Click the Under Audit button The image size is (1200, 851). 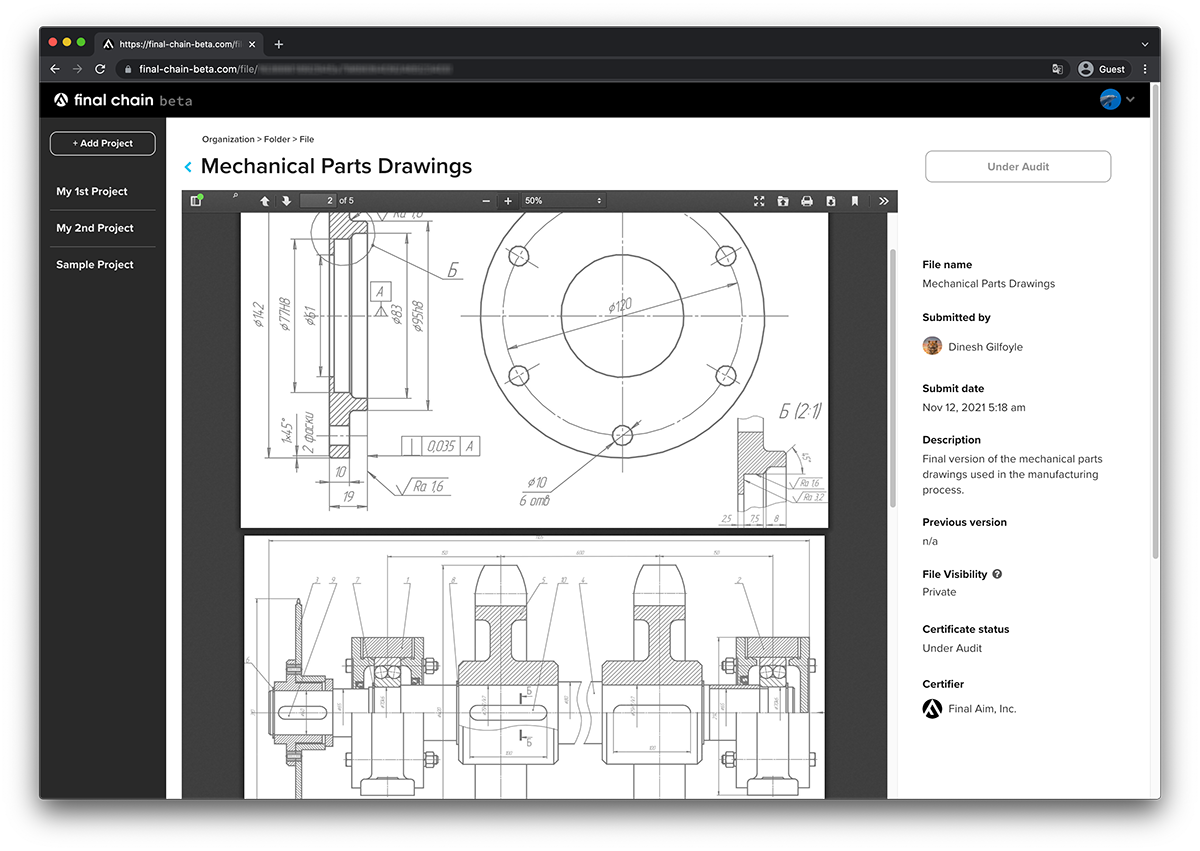point(1018,167)
